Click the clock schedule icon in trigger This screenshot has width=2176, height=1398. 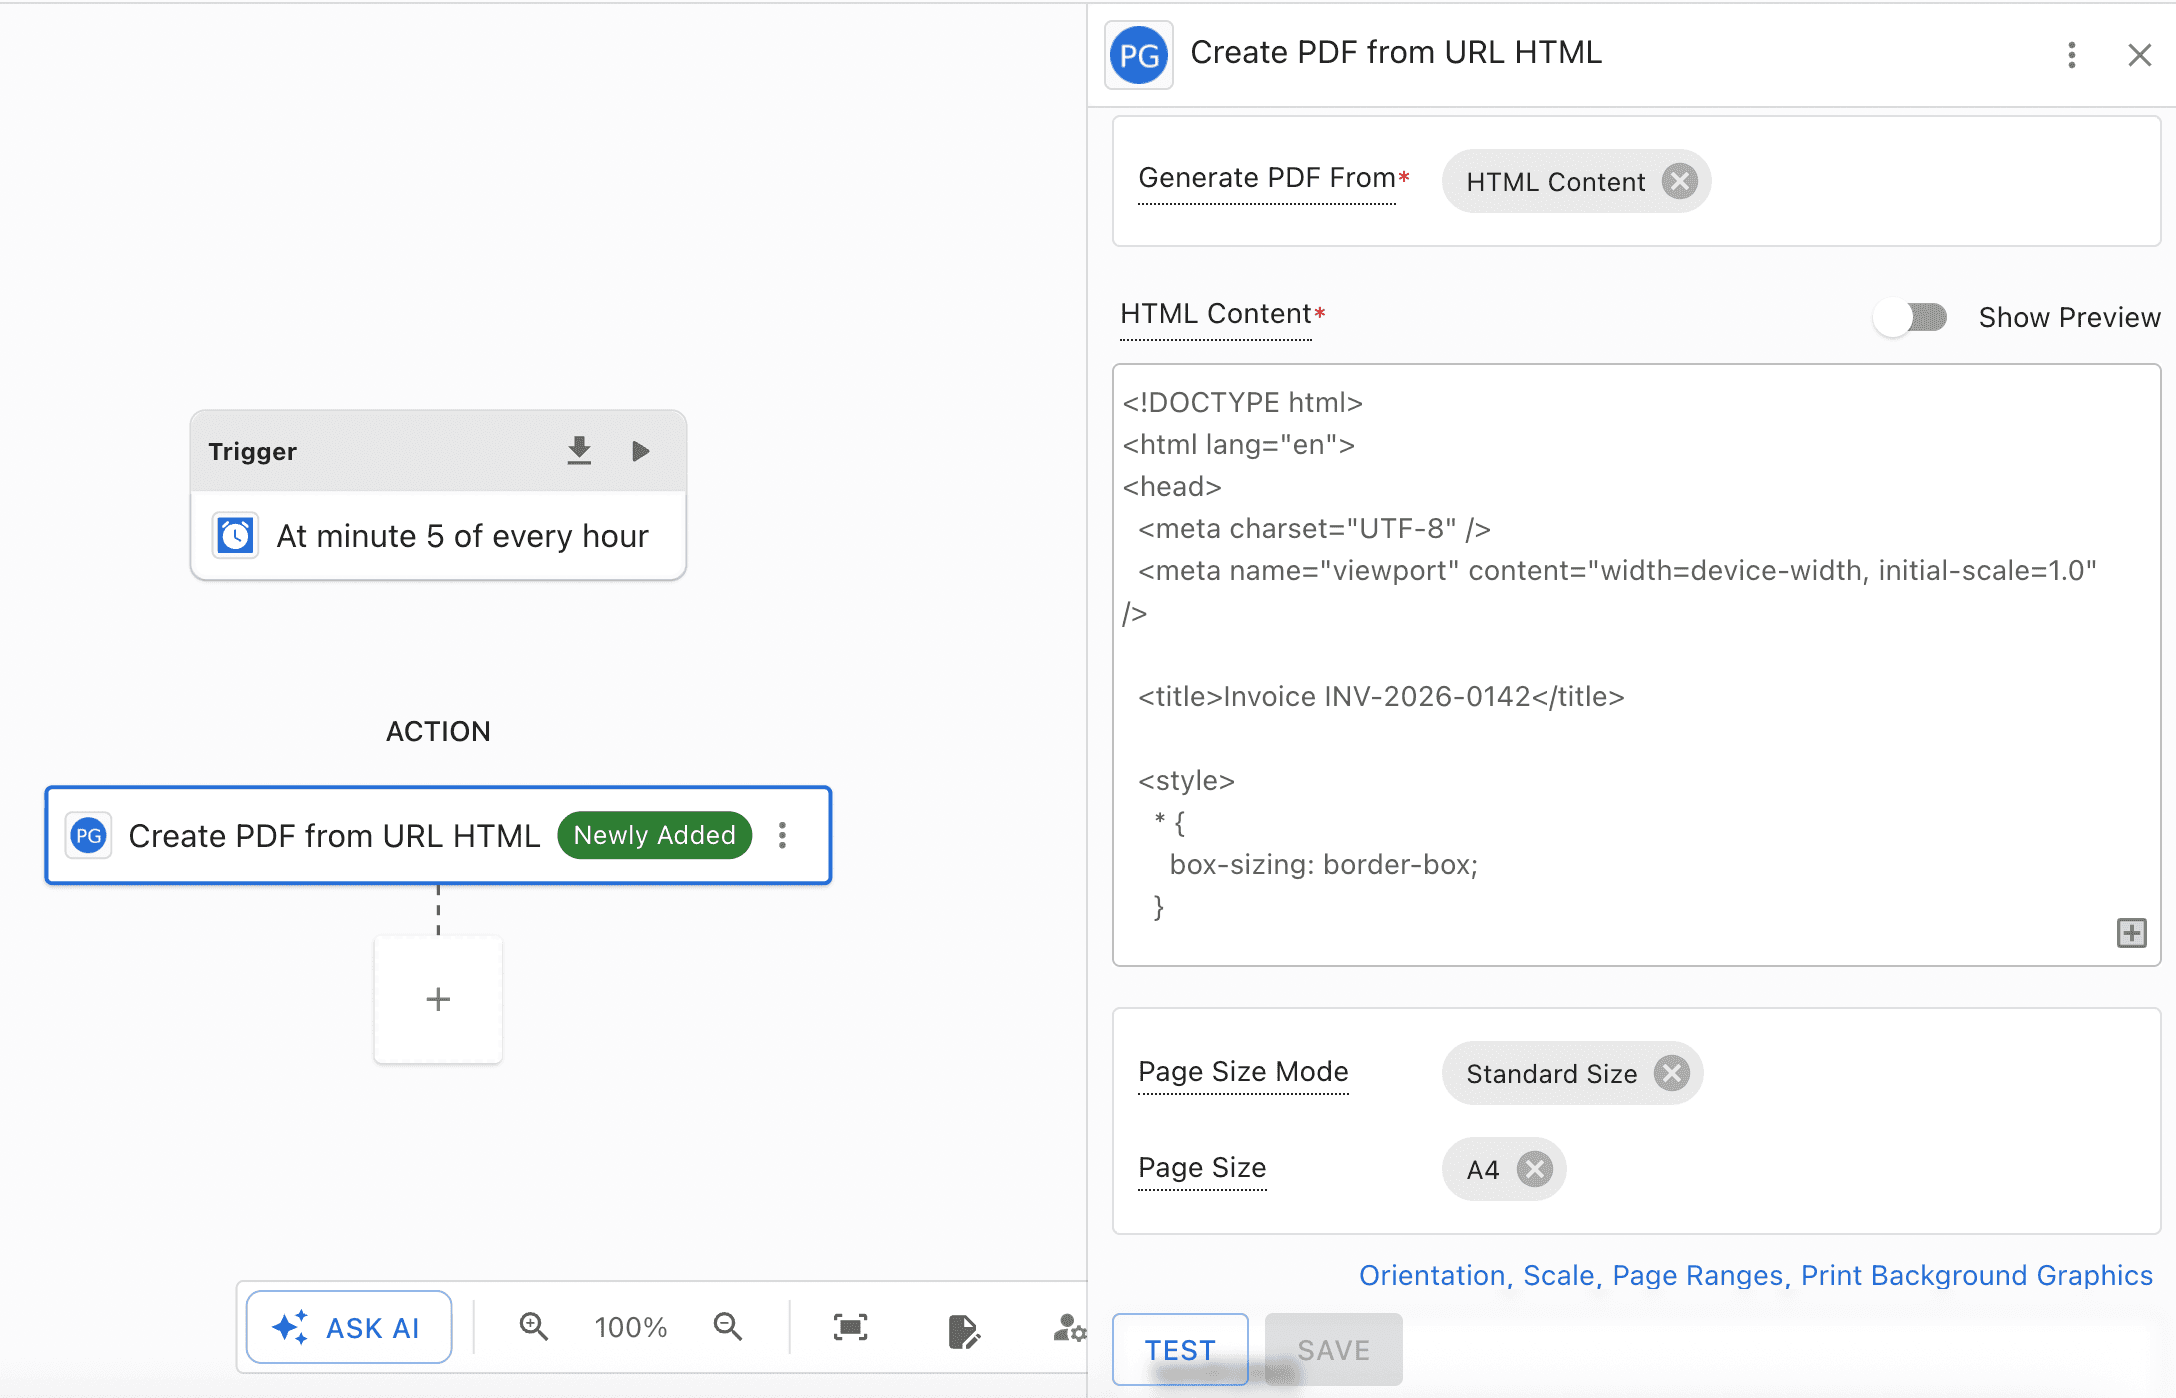pos(235,536)
